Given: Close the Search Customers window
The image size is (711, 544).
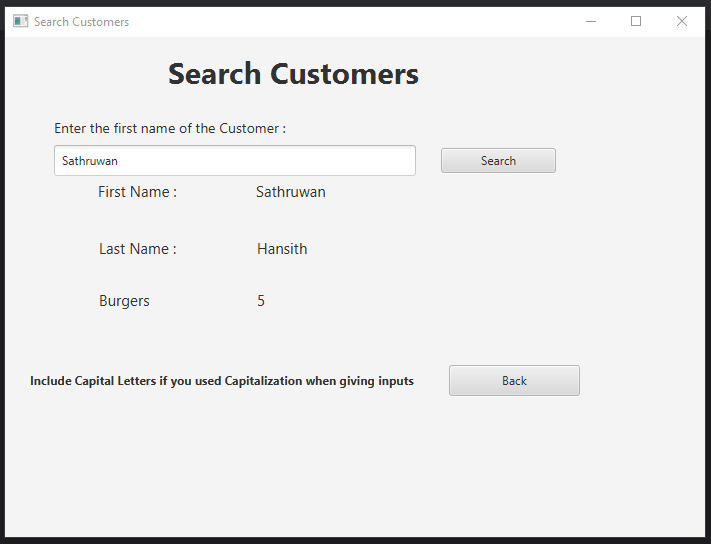Looking at the screenshot, I should tap(682, 21).
